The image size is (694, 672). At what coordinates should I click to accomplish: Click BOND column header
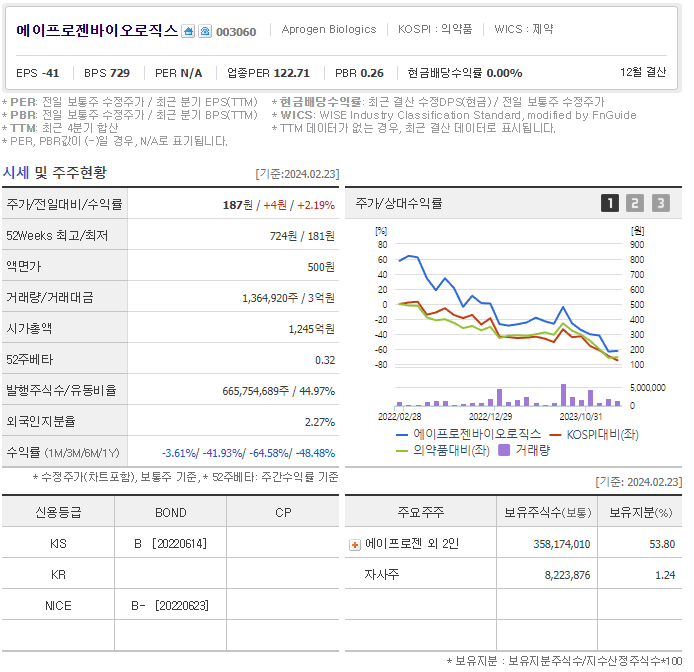(170, 513)
